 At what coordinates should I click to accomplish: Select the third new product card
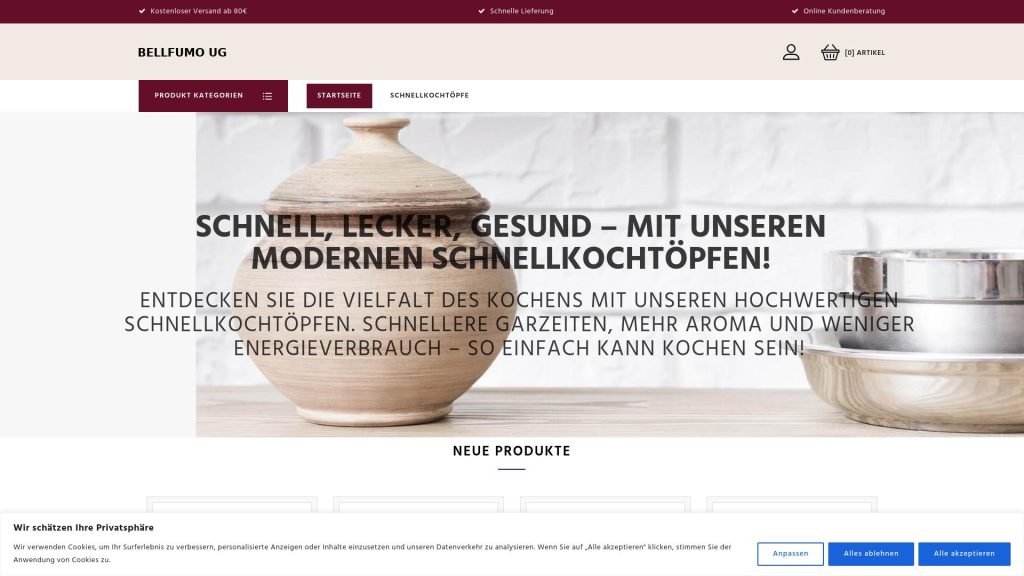pyautogui.click(x=605, y=506)
